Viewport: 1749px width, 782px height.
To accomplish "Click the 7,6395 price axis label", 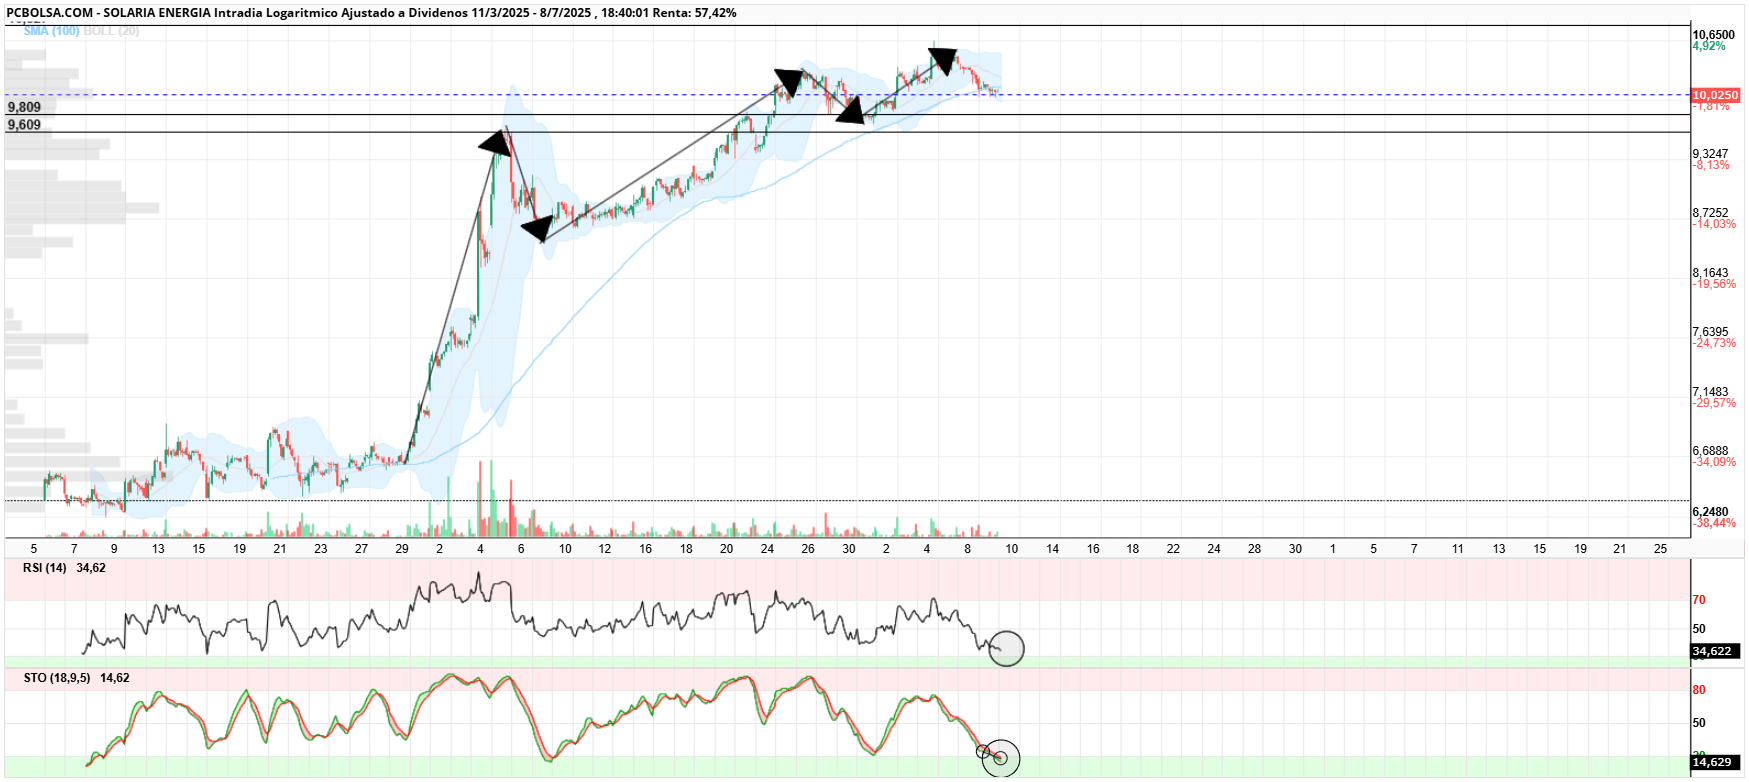I will [x=1710, y=332].
